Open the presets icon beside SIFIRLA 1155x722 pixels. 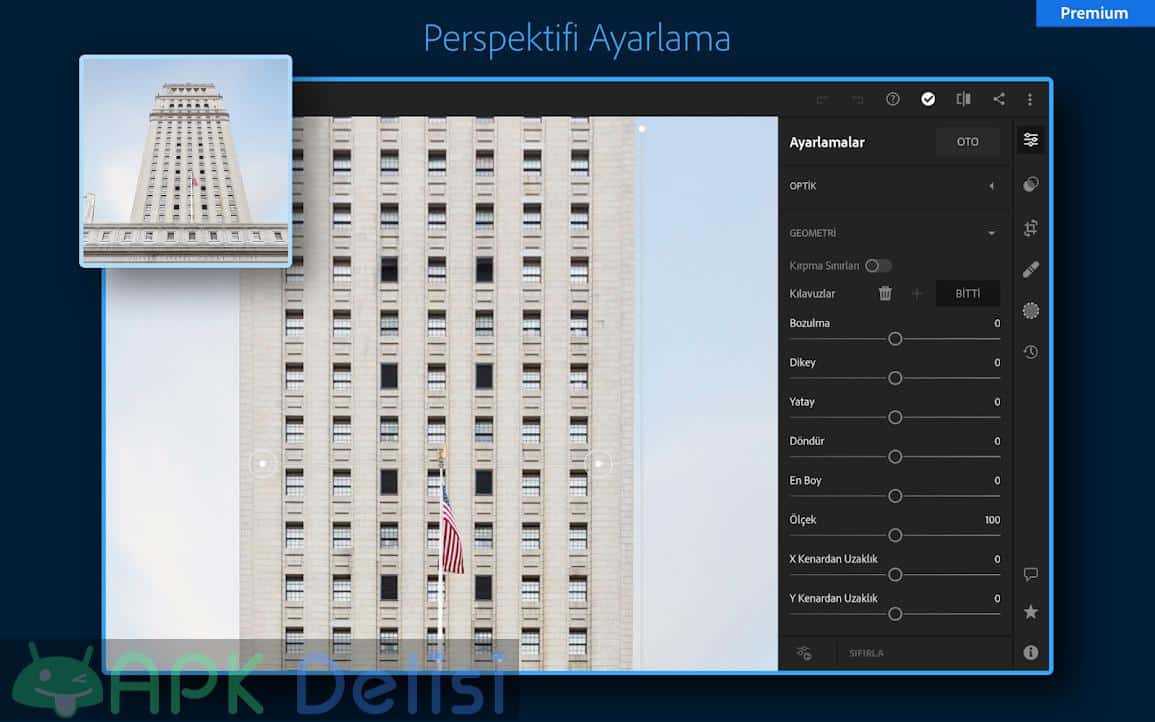click(804, 653)
